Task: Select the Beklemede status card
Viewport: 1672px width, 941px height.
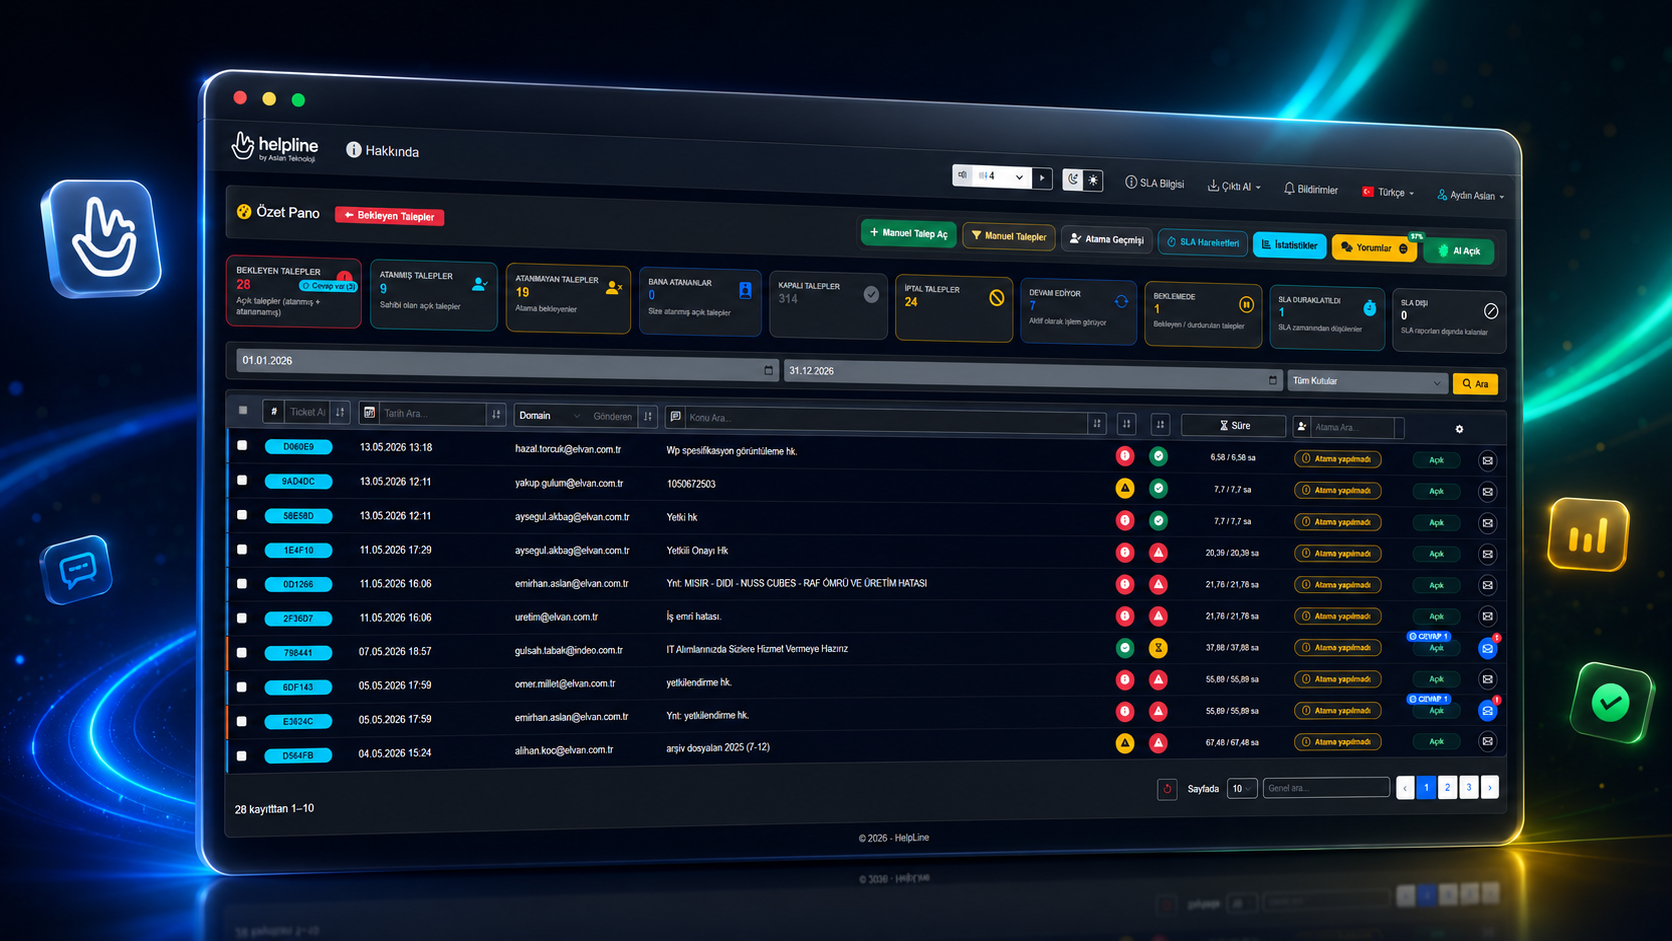Action: pyautogui.click(x=1203, y=314)
